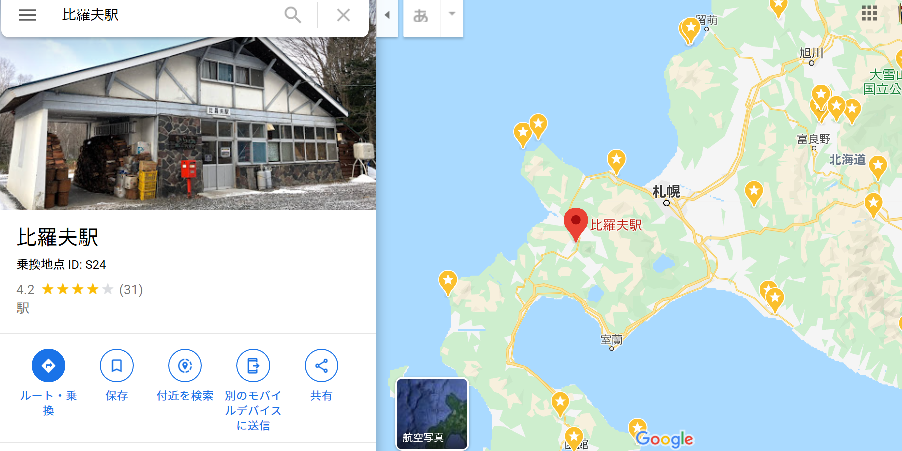Click inside the 比羅夫駅 search field
The height and width of the screenshot is (451, 902).
coord(167,16)
